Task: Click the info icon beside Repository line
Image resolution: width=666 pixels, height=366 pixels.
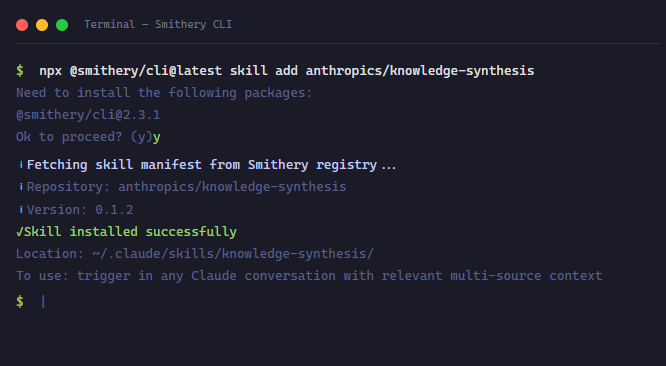Action: coord(21,187)
